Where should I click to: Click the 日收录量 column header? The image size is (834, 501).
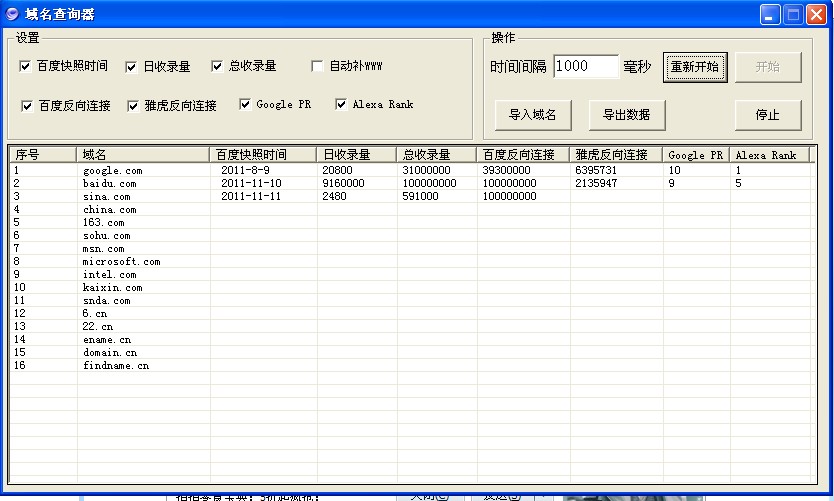(356, 155)
